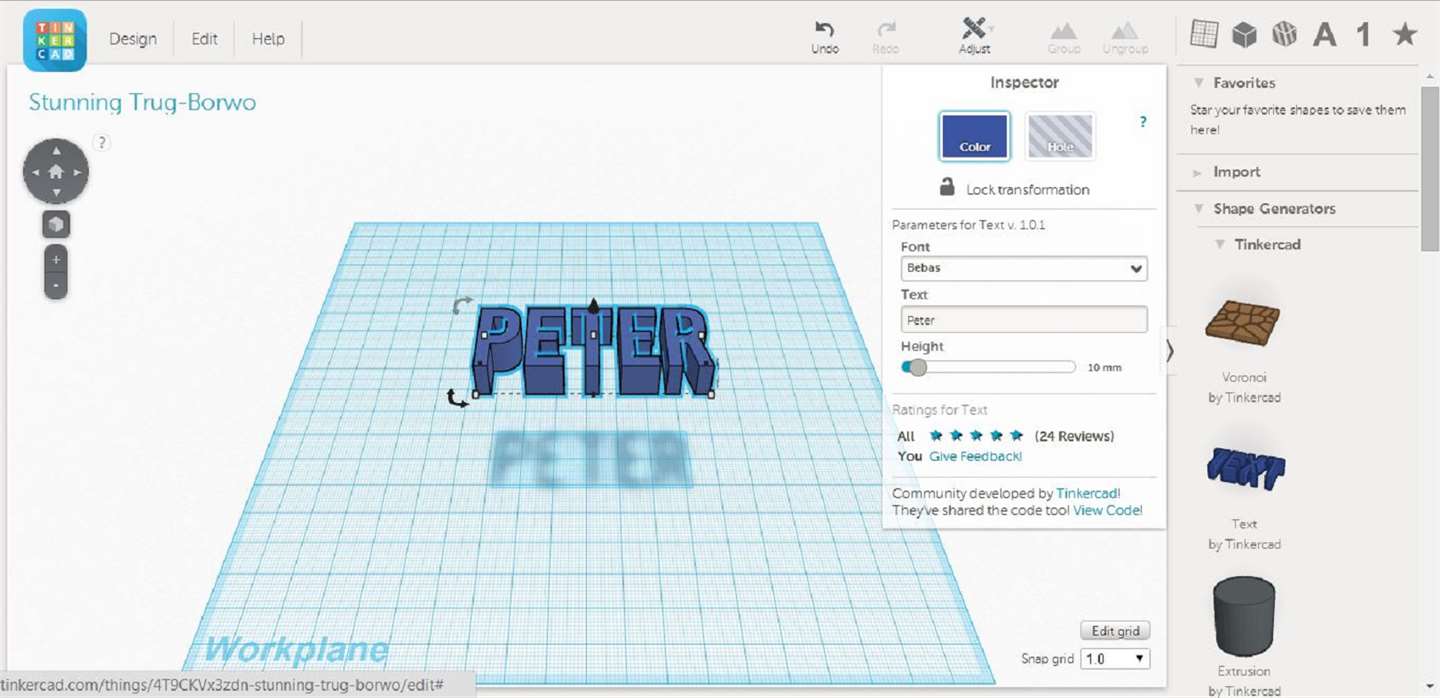Screen dimensions: 1440x698
Task: Show favorites with the star icon
Action: click(1405, 35)
